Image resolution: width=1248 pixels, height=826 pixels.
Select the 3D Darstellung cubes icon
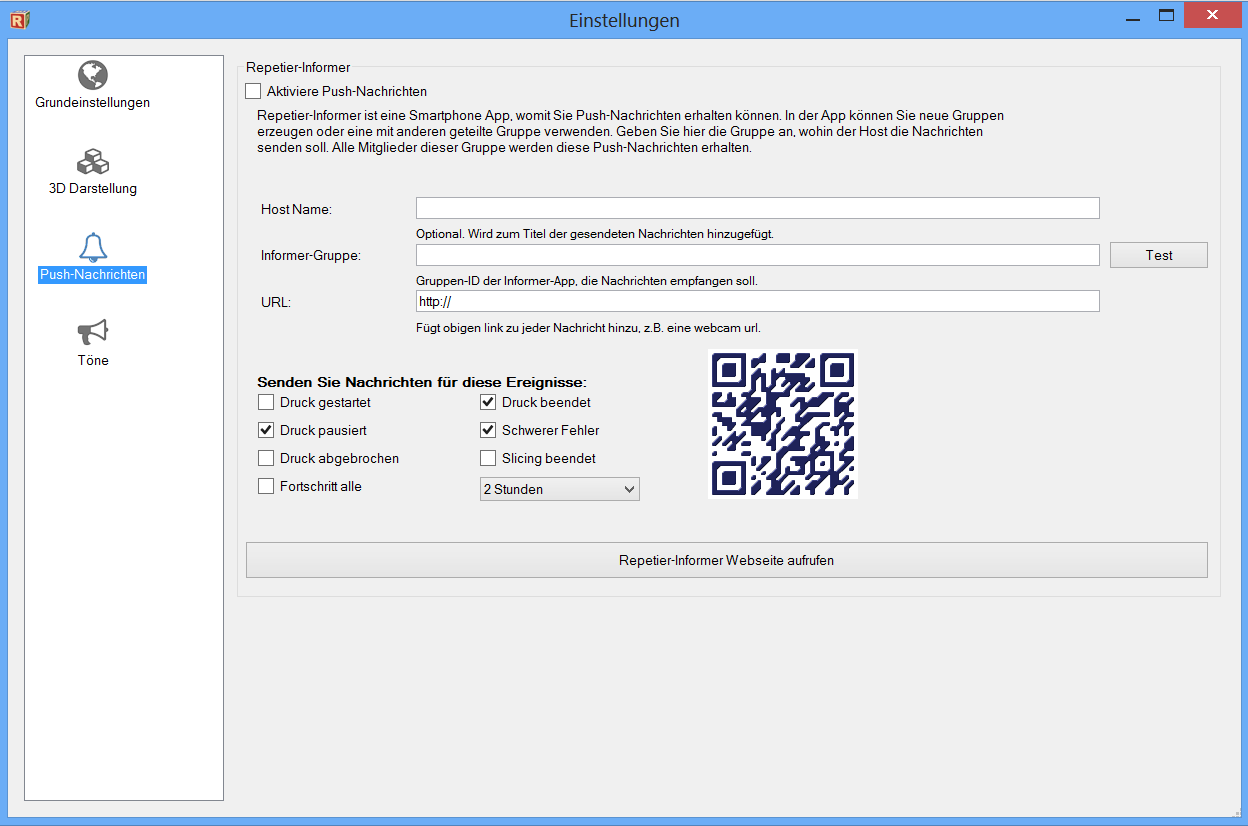pos(93,161)
